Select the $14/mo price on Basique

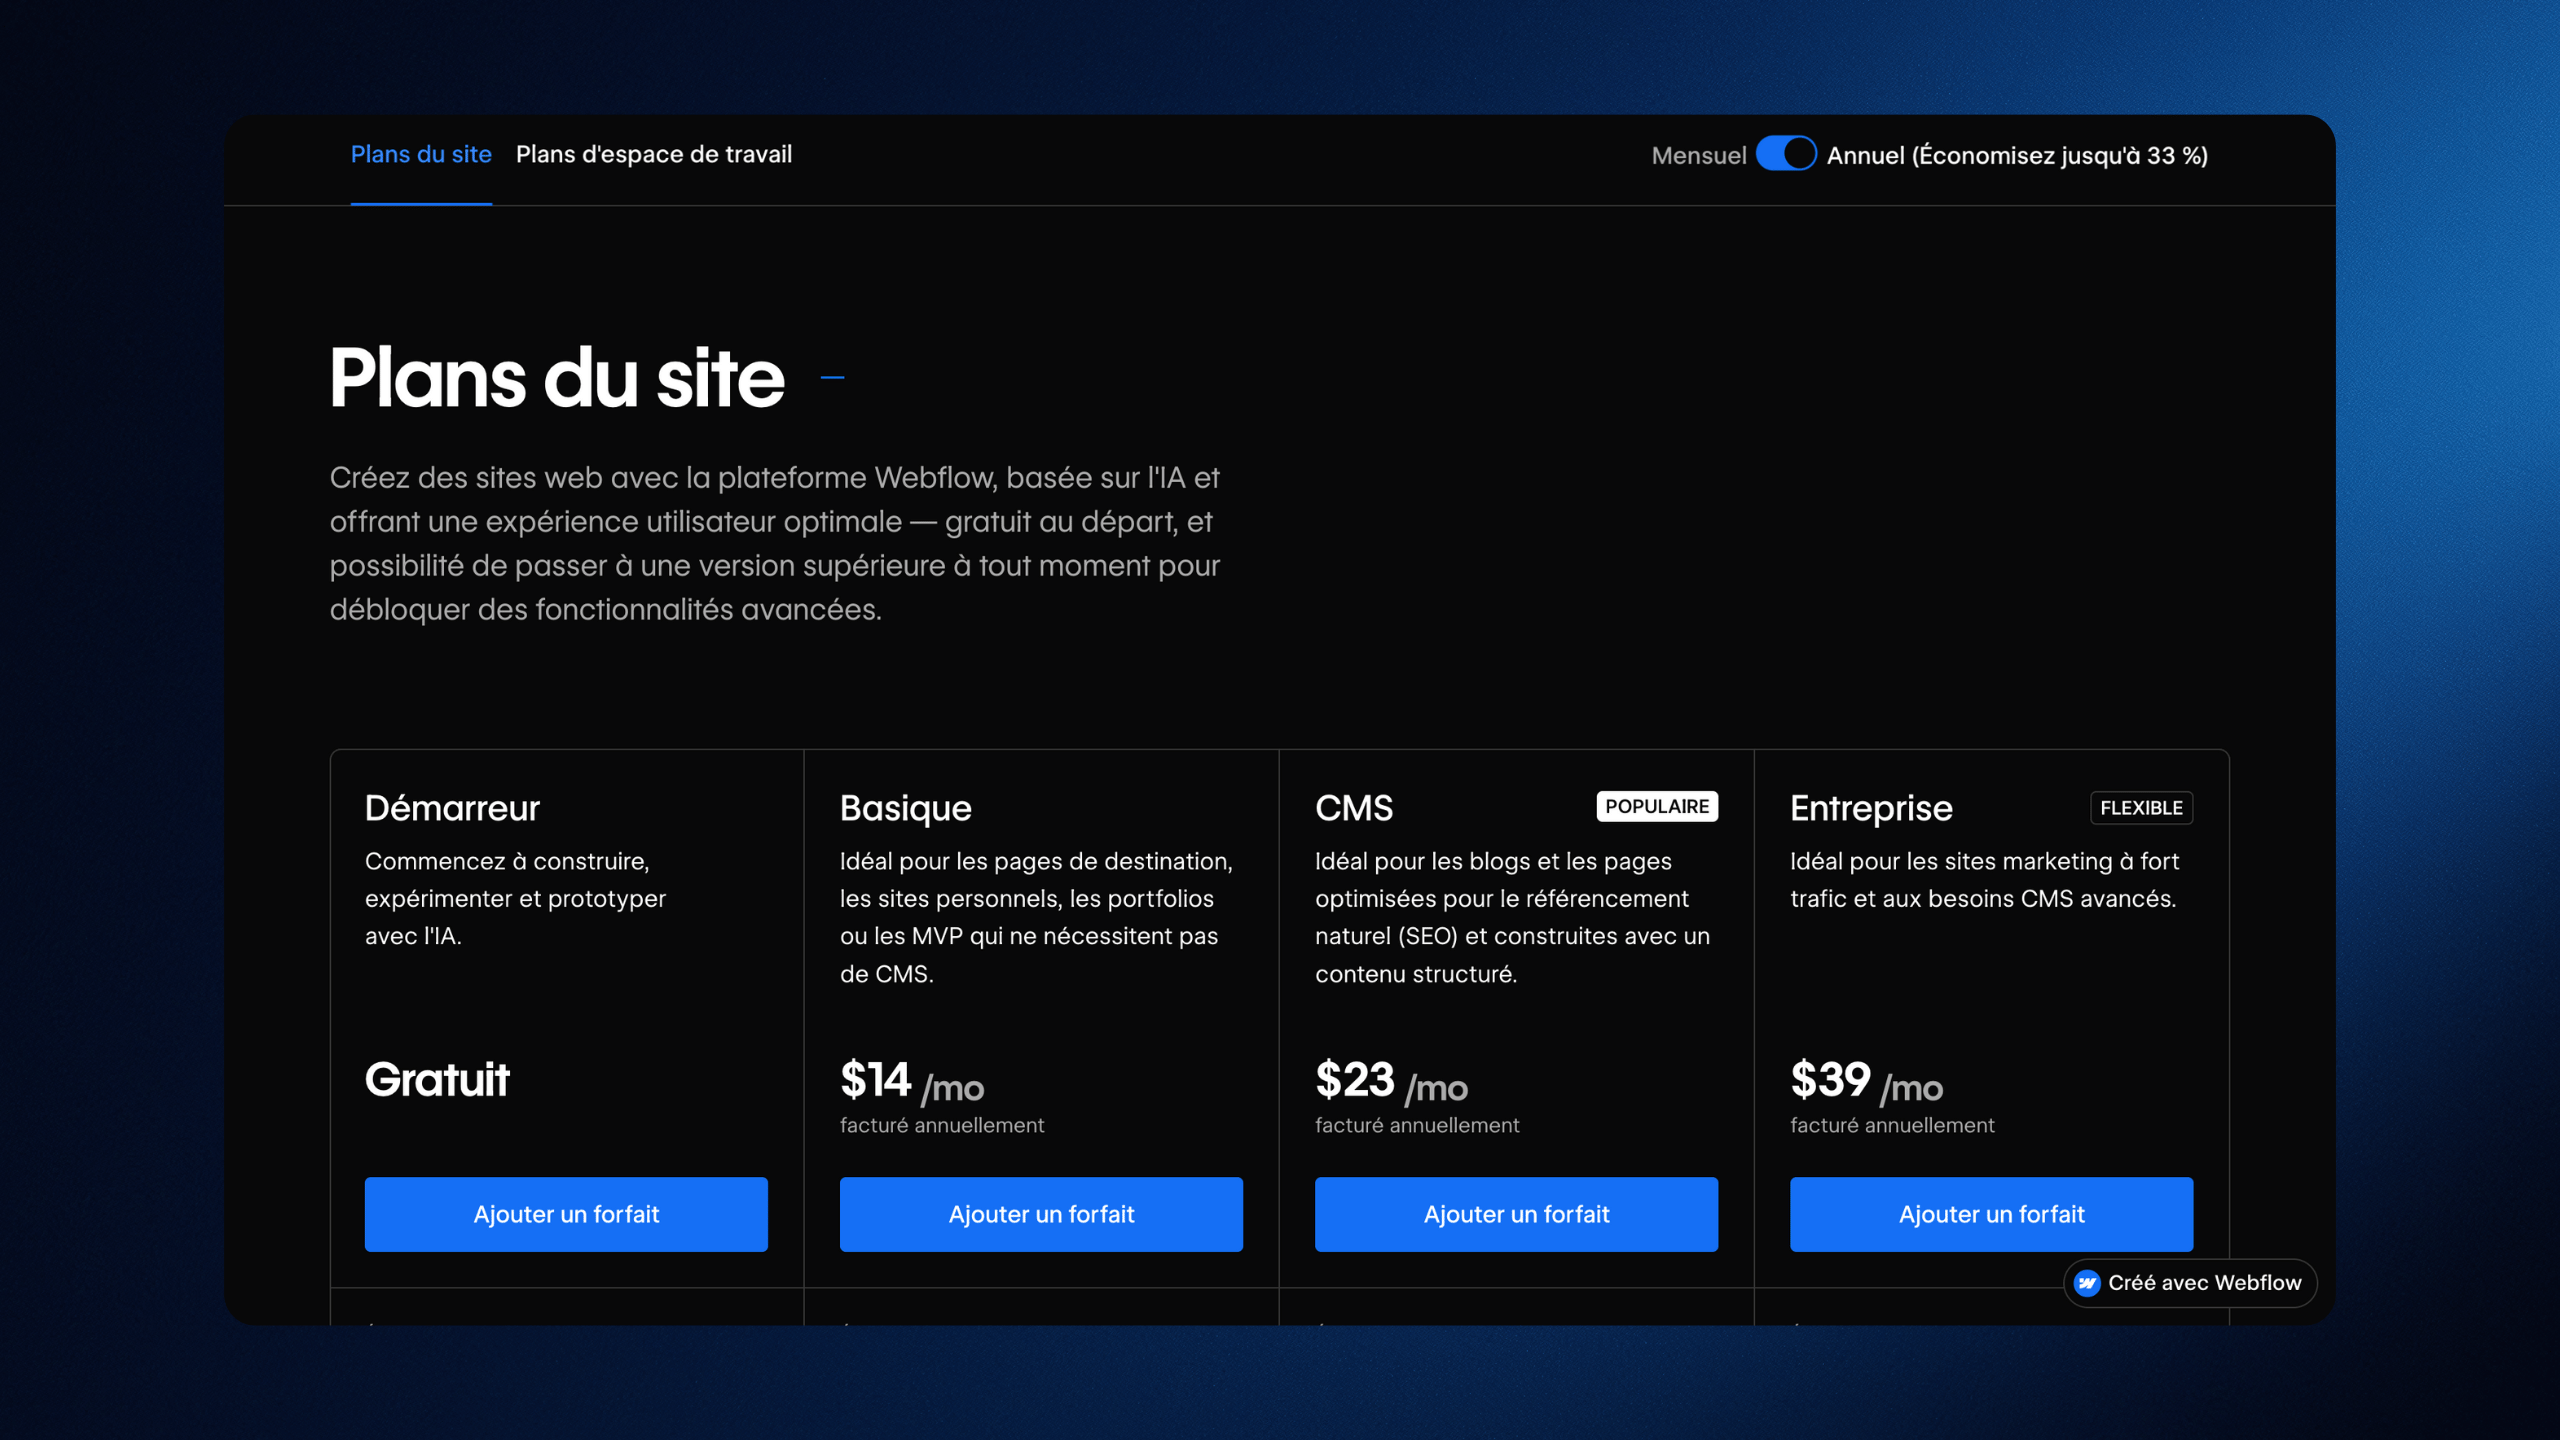tap(910, 1079)
